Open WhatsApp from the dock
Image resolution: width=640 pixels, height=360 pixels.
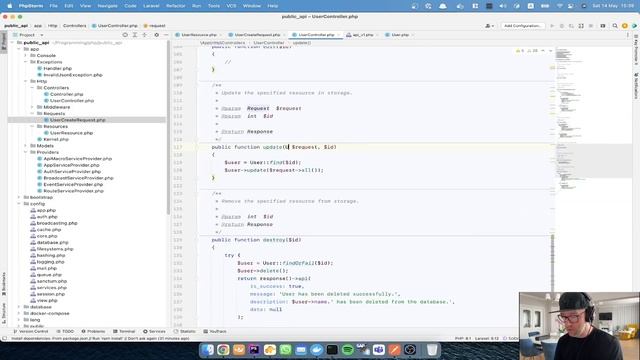(285, 350)
